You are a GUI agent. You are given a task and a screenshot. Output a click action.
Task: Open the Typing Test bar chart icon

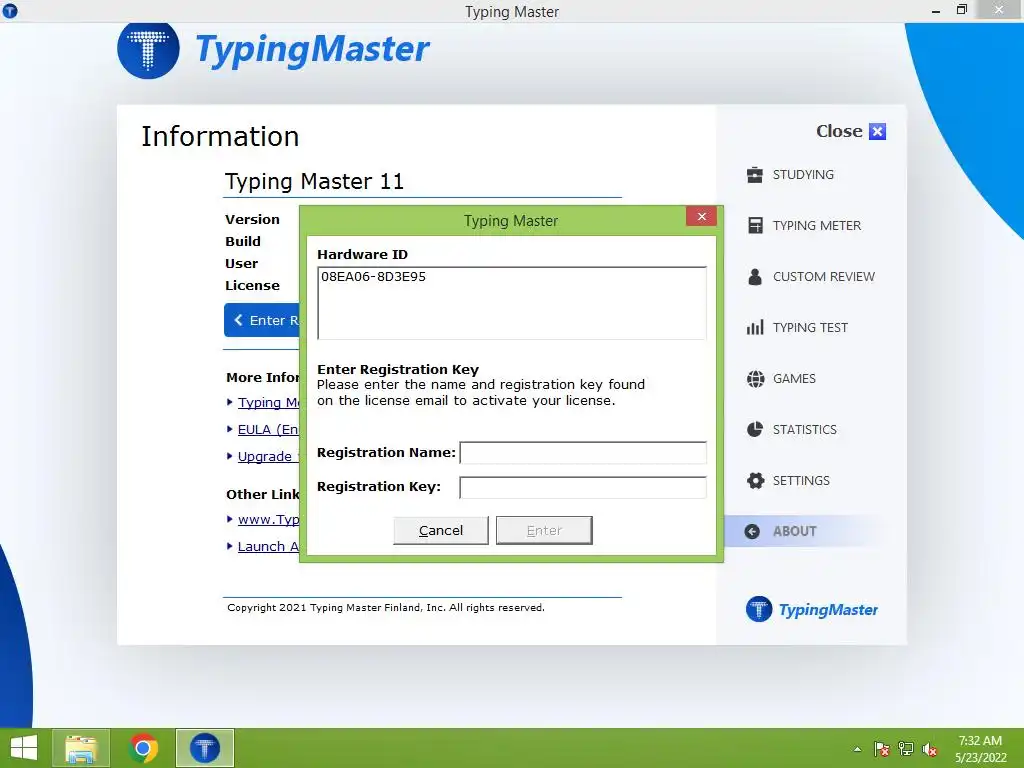point(755,328)
